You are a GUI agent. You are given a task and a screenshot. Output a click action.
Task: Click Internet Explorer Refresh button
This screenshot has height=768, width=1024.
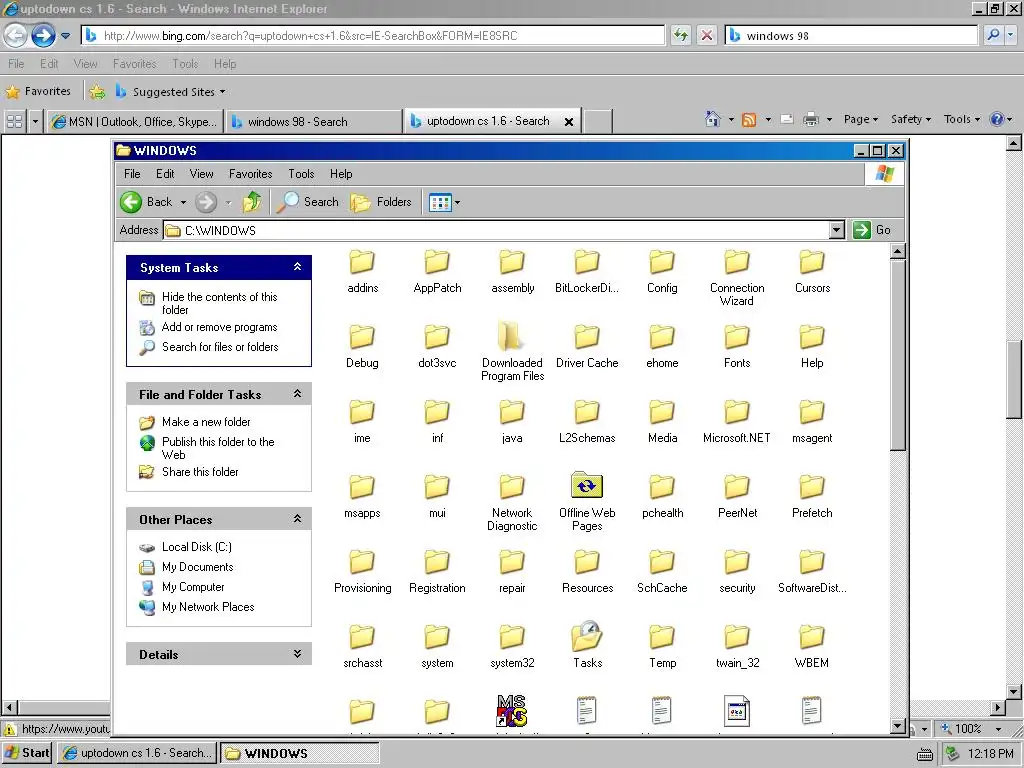click(x=680, y=35)
